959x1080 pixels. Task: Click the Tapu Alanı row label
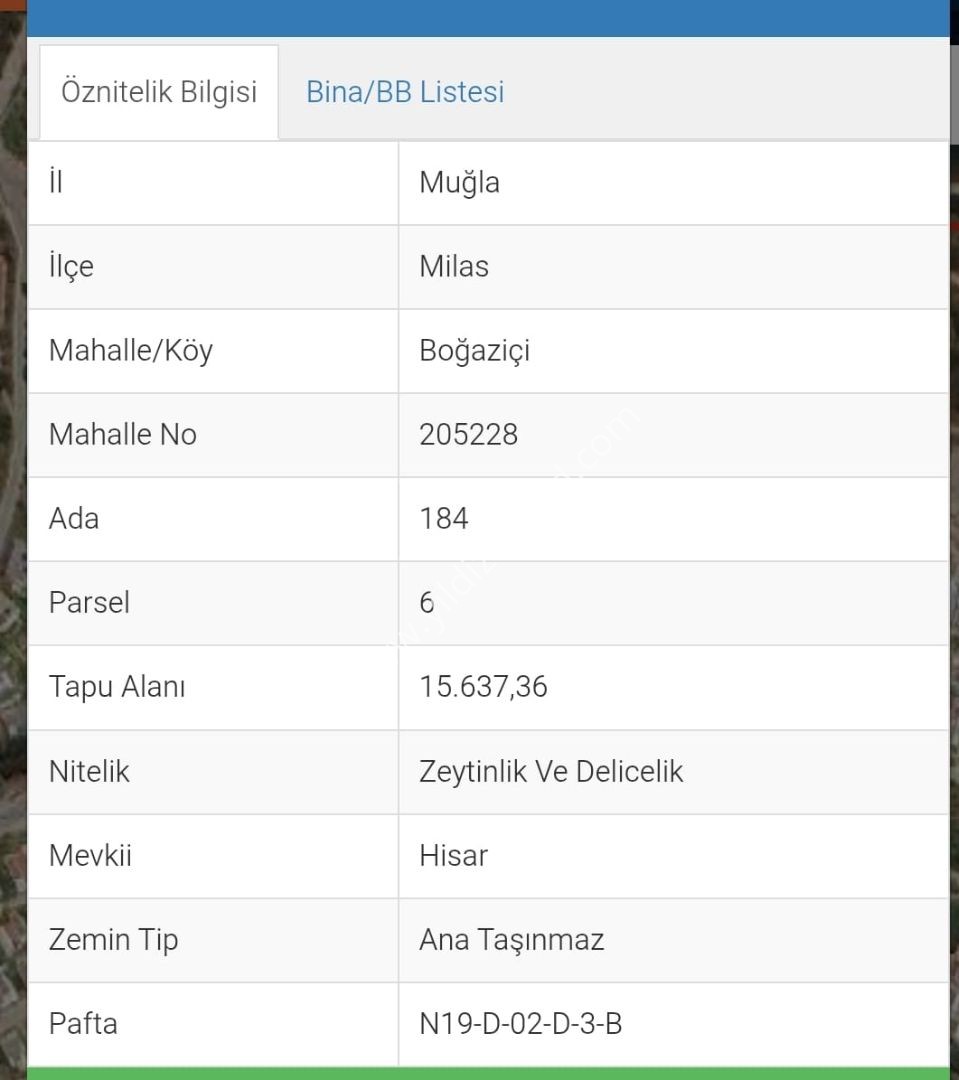pyautogui.click(x=117, y=687)
